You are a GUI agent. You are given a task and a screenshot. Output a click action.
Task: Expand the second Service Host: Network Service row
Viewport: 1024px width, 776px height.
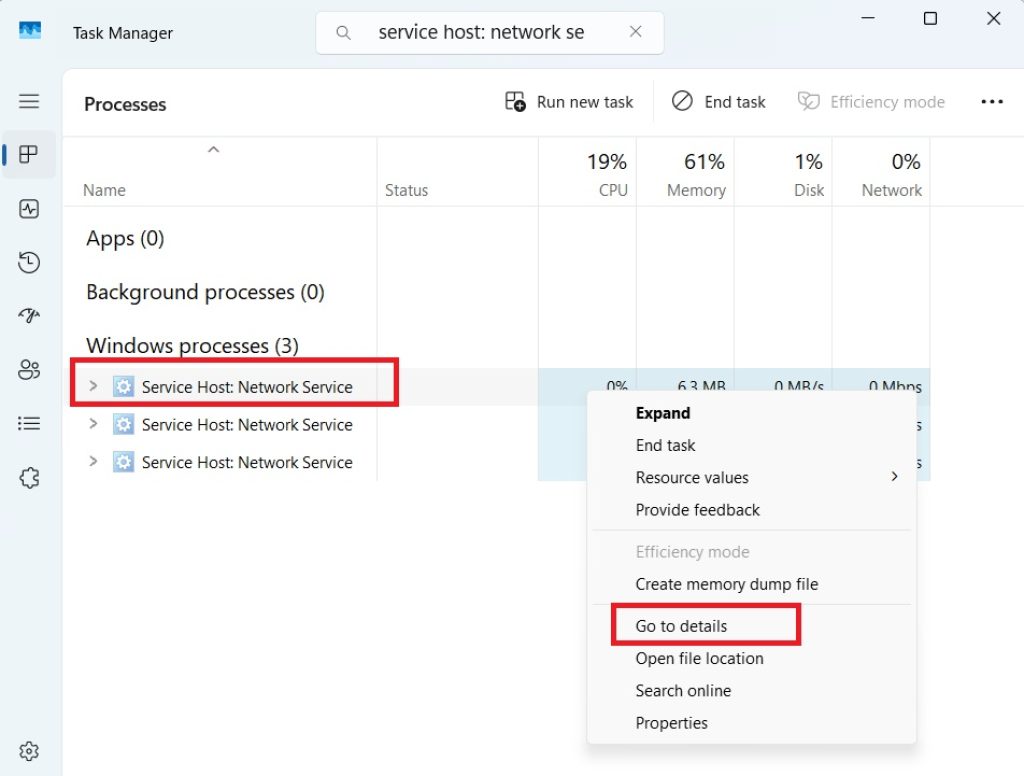93,424
